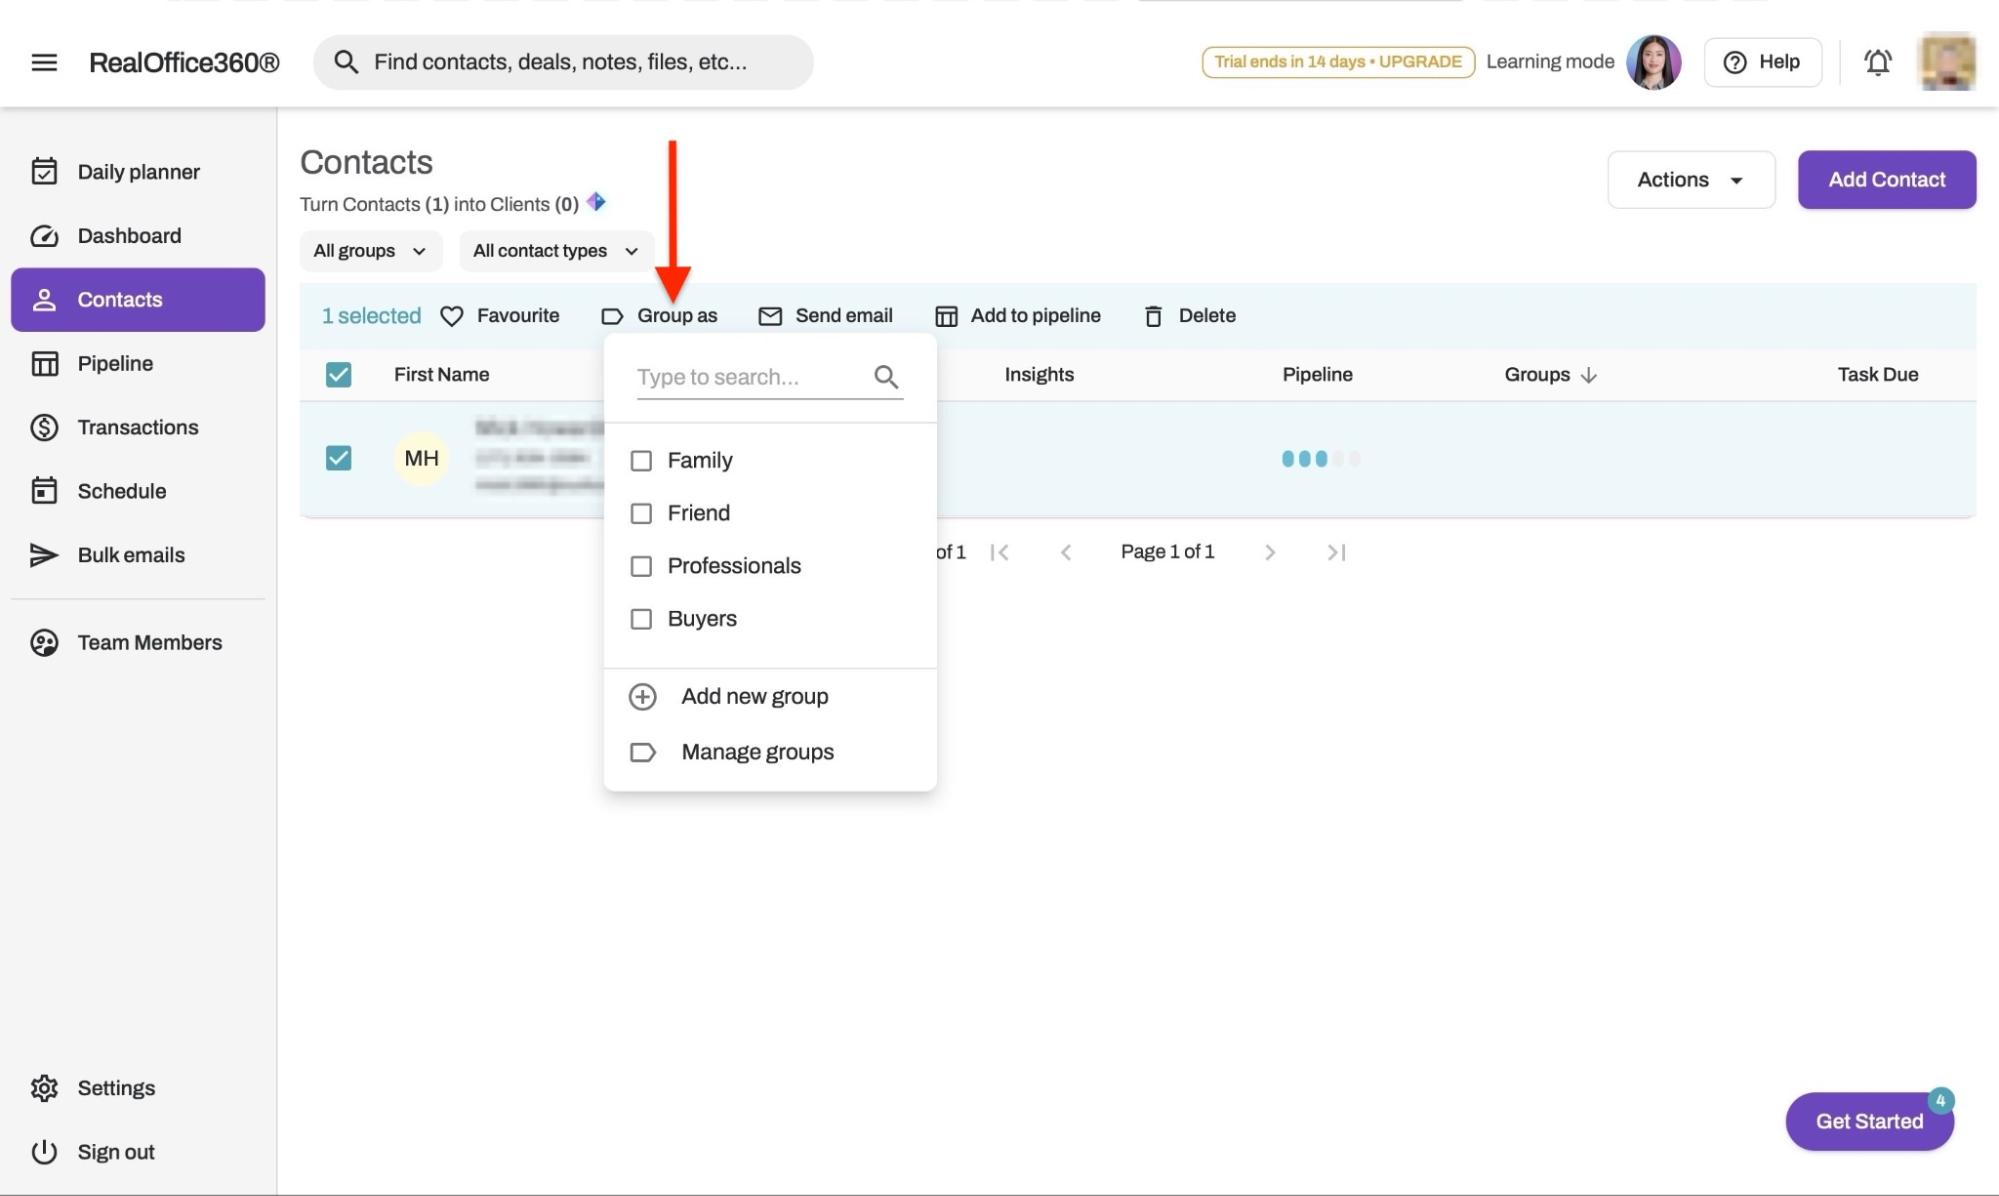1999x1196 pixels.
Task: Tick the Professionals group checkbox
Action: [x=641, y=566]
